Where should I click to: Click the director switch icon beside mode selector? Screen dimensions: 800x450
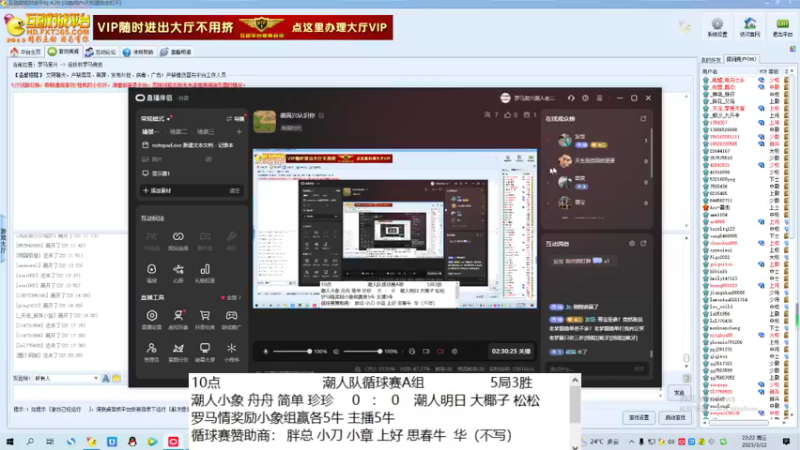pos(235,118)
